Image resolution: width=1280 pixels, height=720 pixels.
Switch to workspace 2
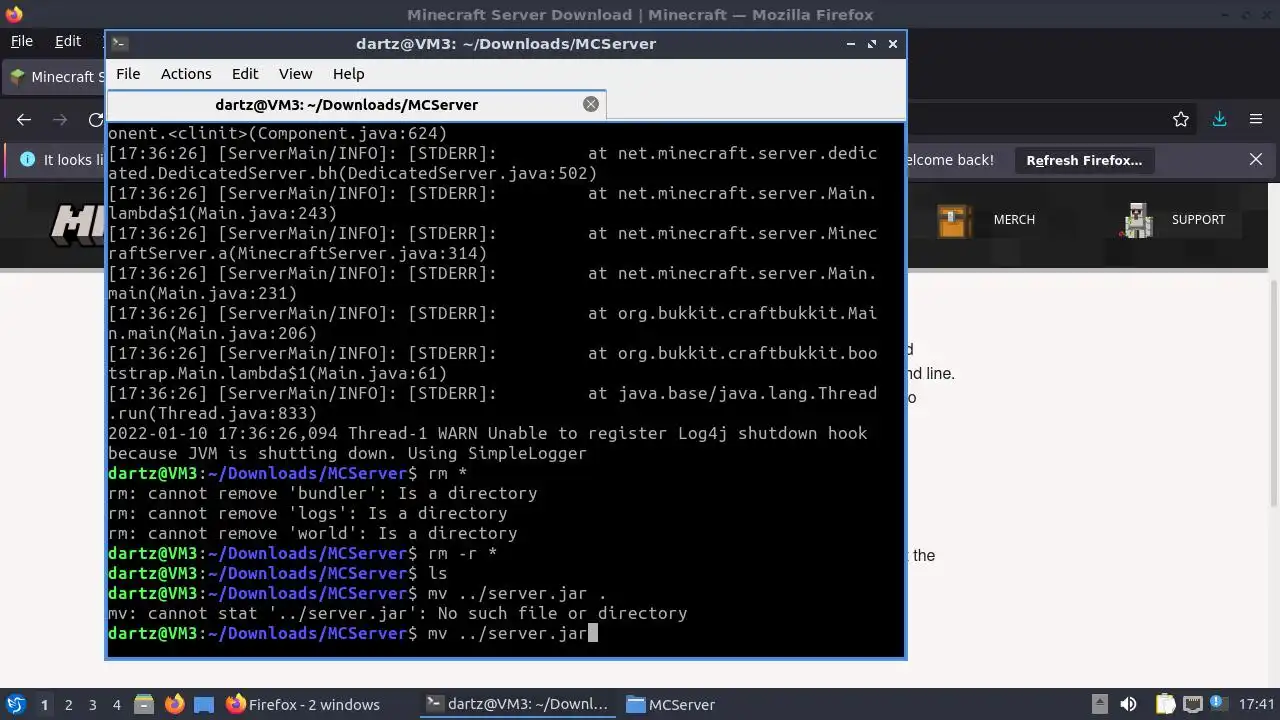pyautogui.click(x=68, y=704)
